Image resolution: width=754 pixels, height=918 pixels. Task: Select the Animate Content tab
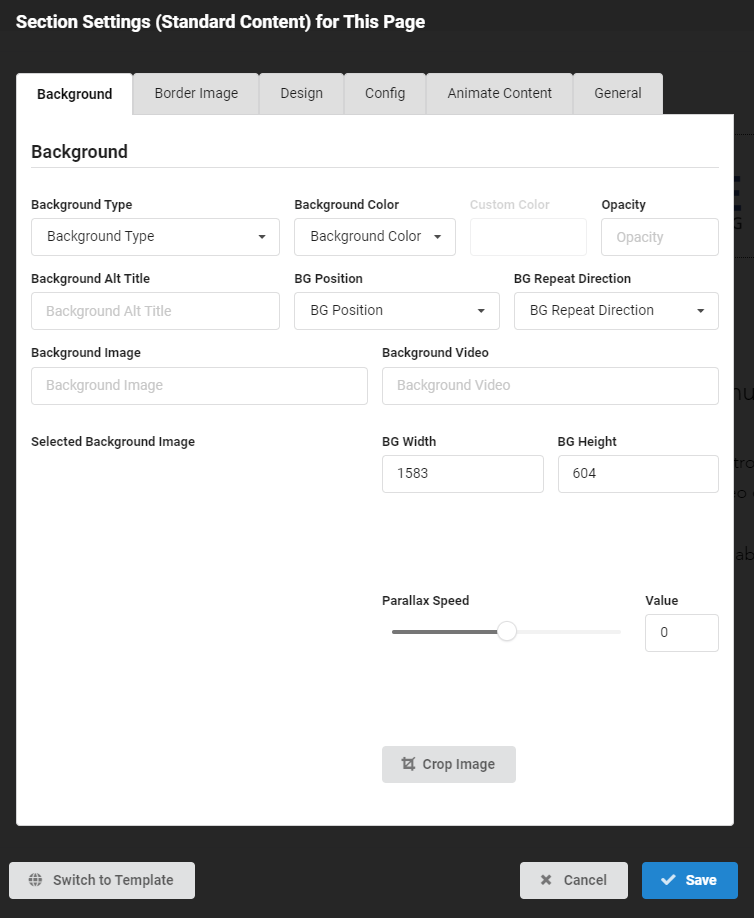499,94
